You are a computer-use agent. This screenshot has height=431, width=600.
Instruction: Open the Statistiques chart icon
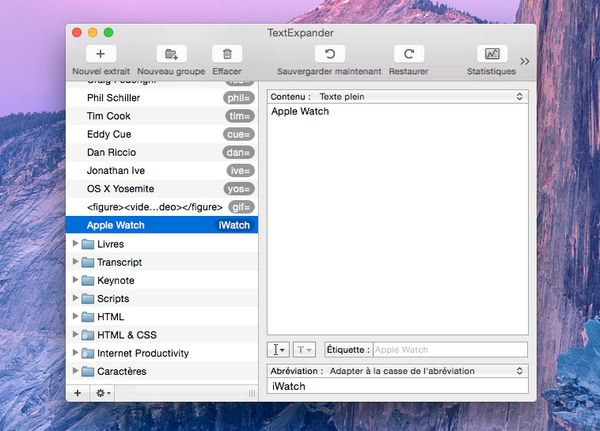click(x=492, y=54)
